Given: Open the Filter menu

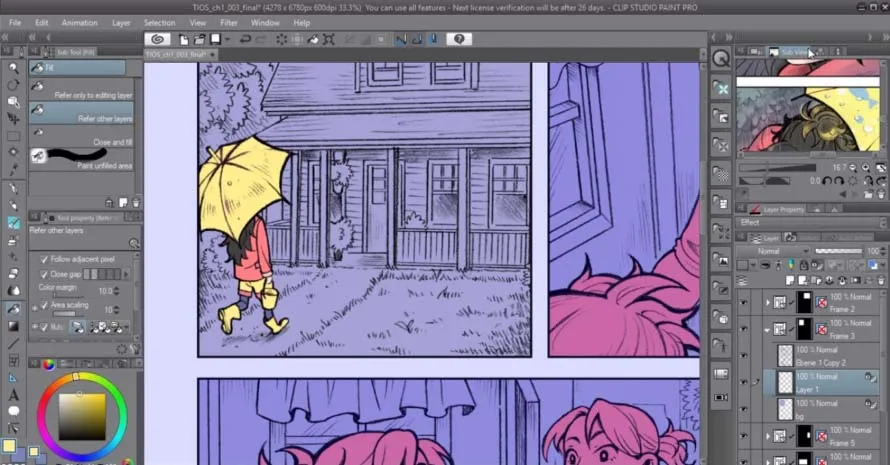Looking at the screenshot, I should [x=228, y=22].
